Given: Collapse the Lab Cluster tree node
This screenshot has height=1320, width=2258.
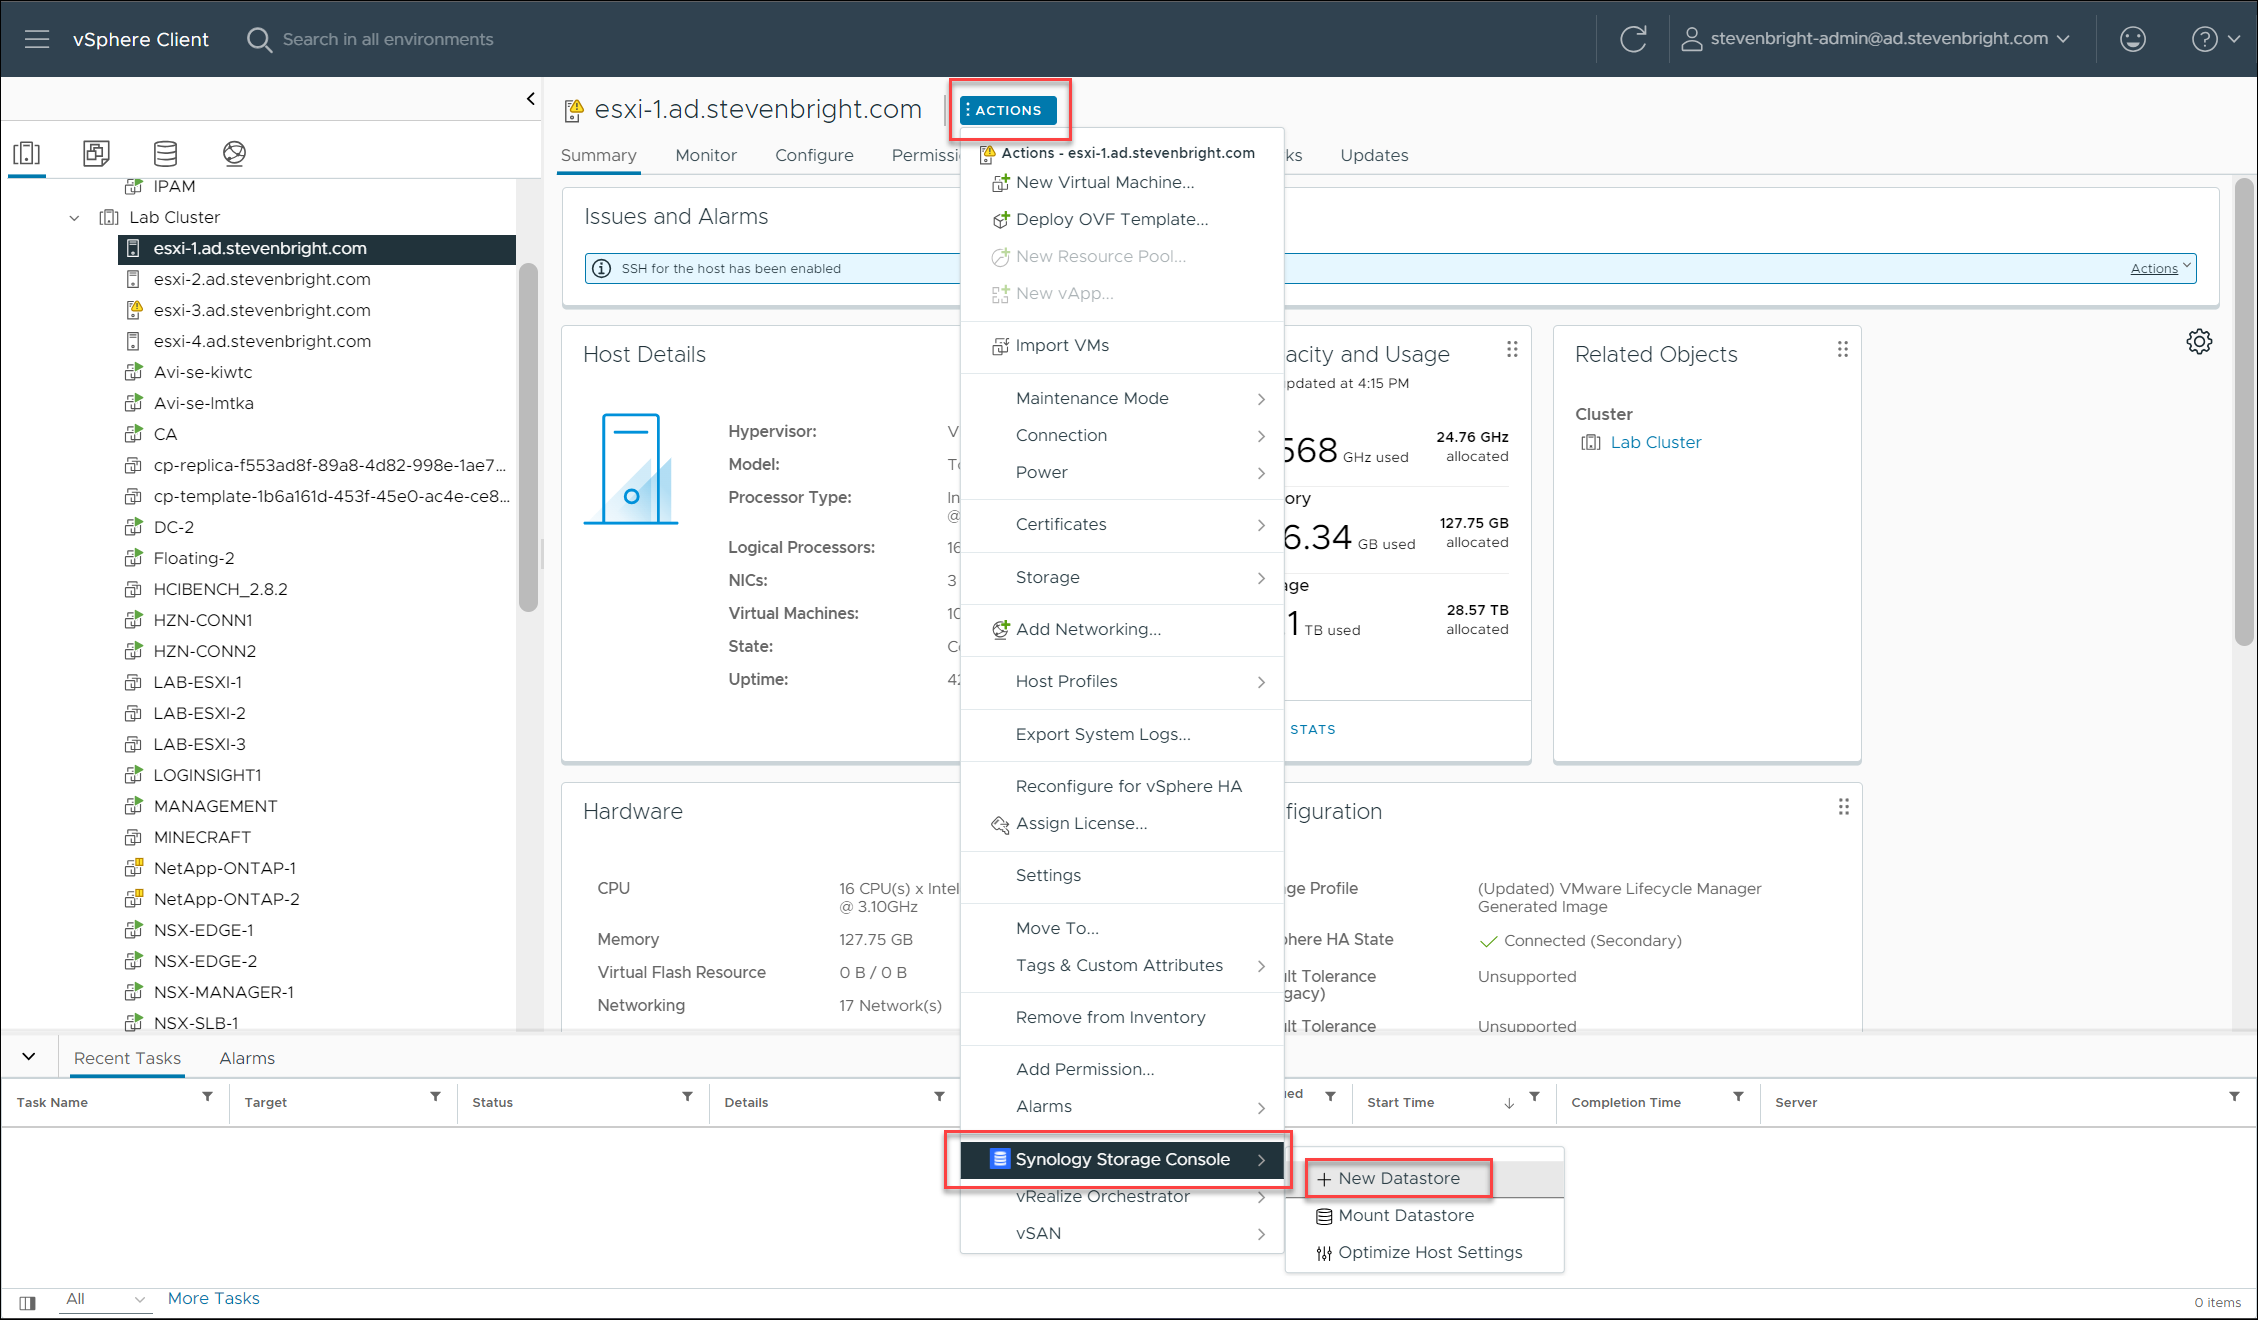Looking at the screenshot, I should (74, 217).
